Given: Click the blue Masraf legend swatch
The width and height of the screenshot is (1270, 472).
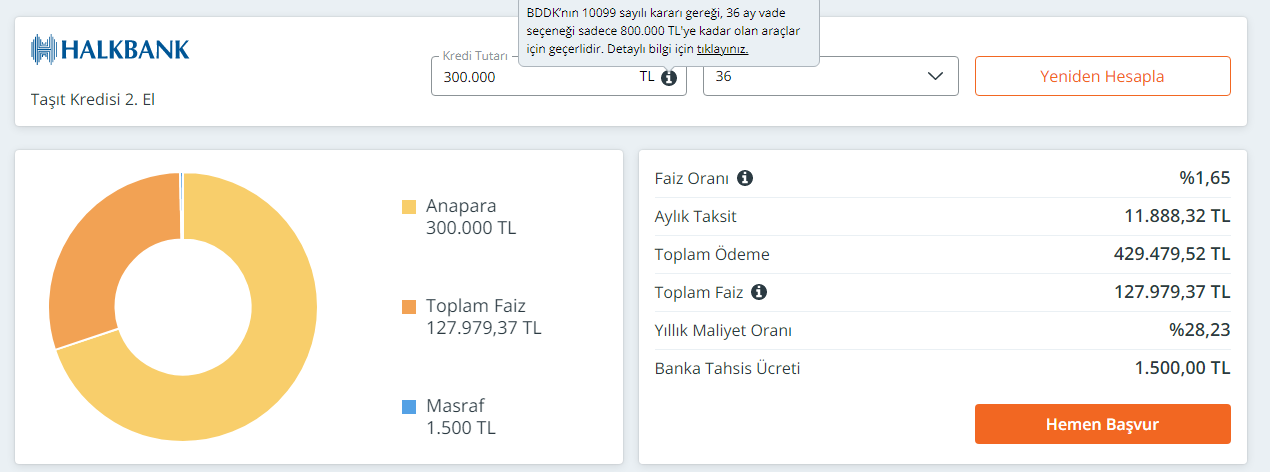Looking at the screenshot, I should (409, 407).
